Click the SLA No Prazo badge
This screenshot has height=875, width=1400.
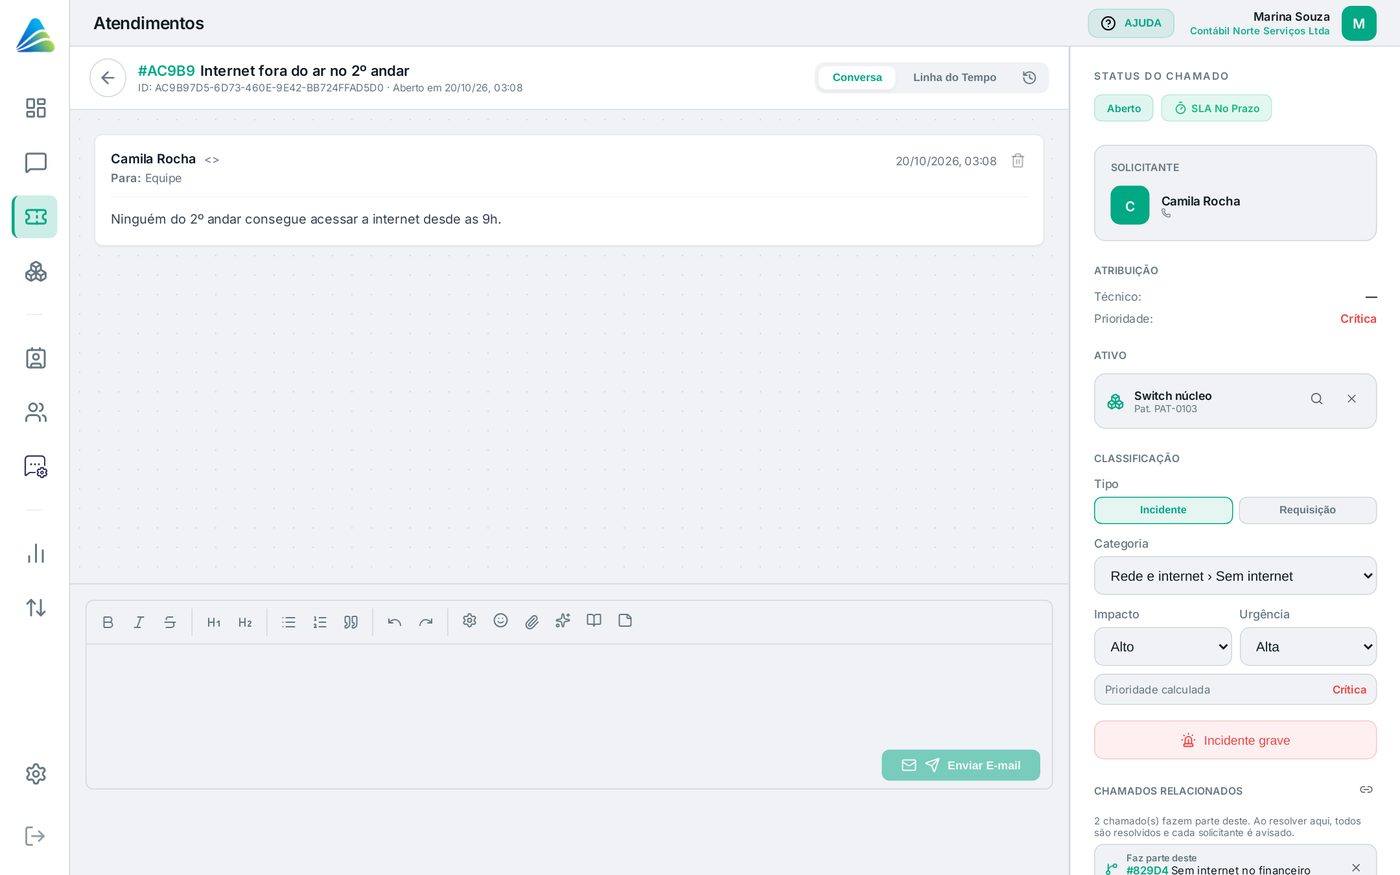coord(1216,108)
